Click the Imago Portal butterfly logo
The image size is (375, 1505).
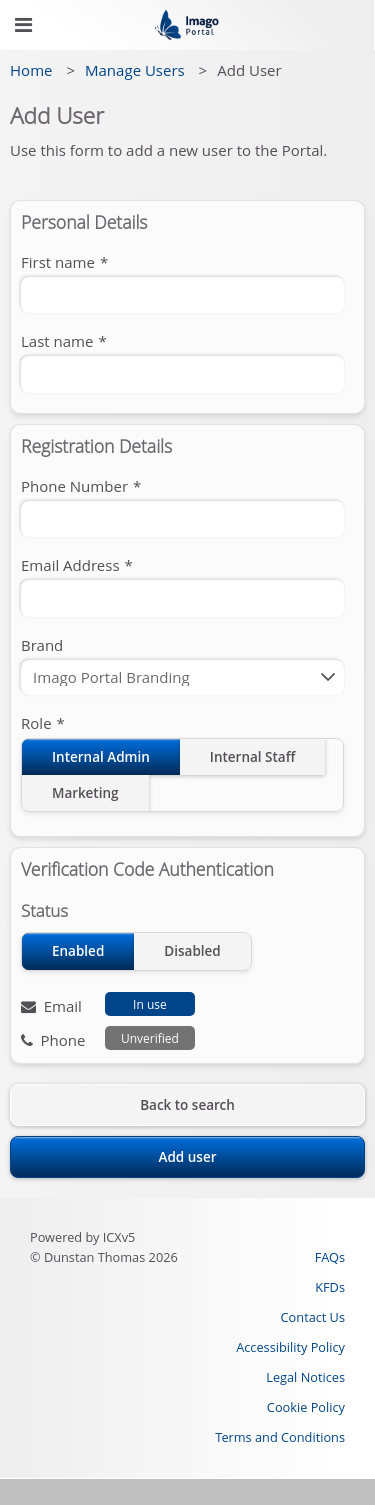(x=187, y=25)
